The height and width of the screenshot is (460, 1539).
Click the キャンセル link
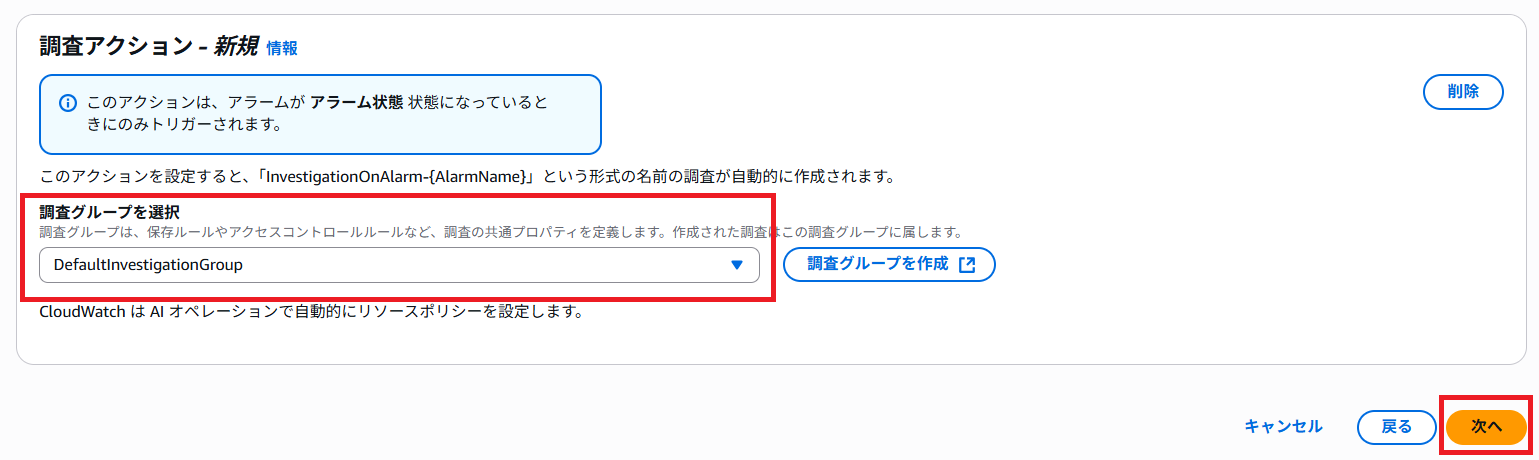tap(1283, 426)
